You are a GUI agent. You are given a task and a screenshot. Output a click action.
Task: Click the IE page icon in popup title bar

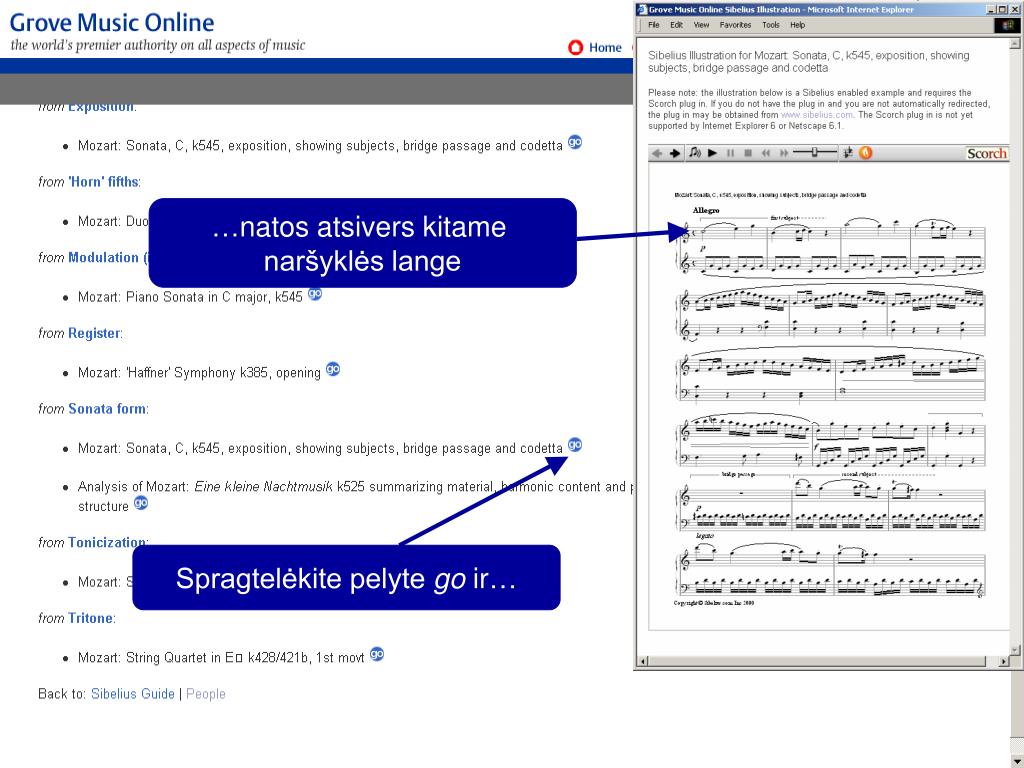tap(642, 9)
